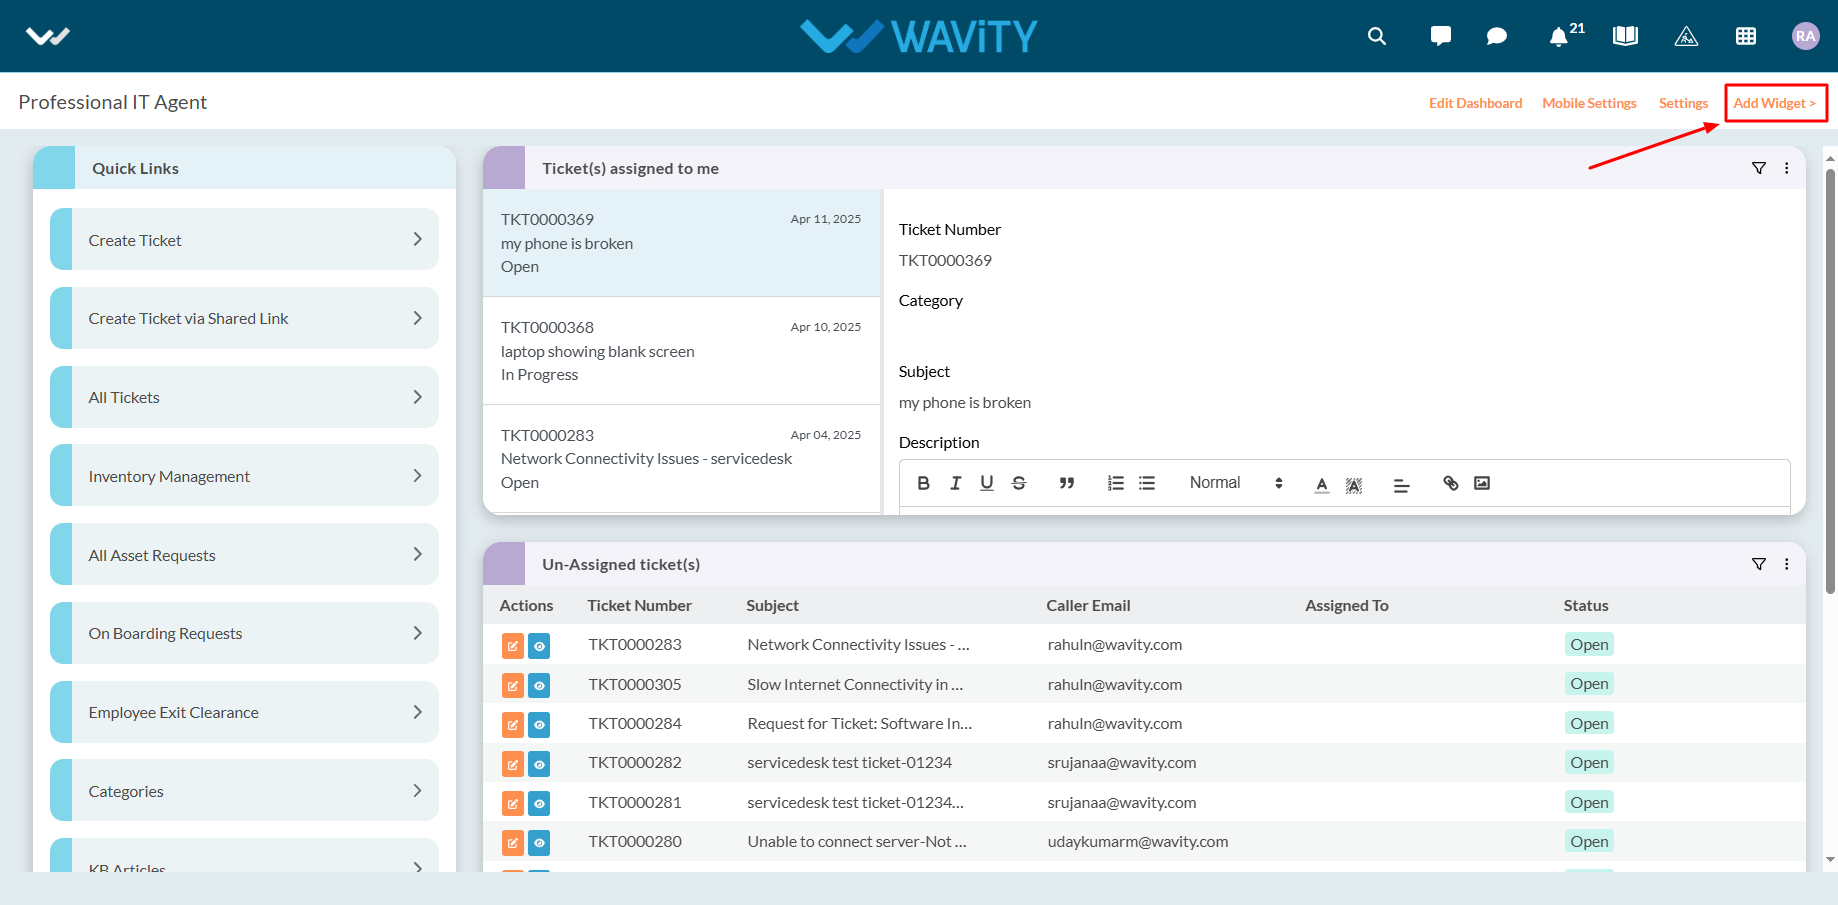The width and height of the screenshot is (1838, 905).
Task: Open text alignment options
Action: pos(1402,484)
